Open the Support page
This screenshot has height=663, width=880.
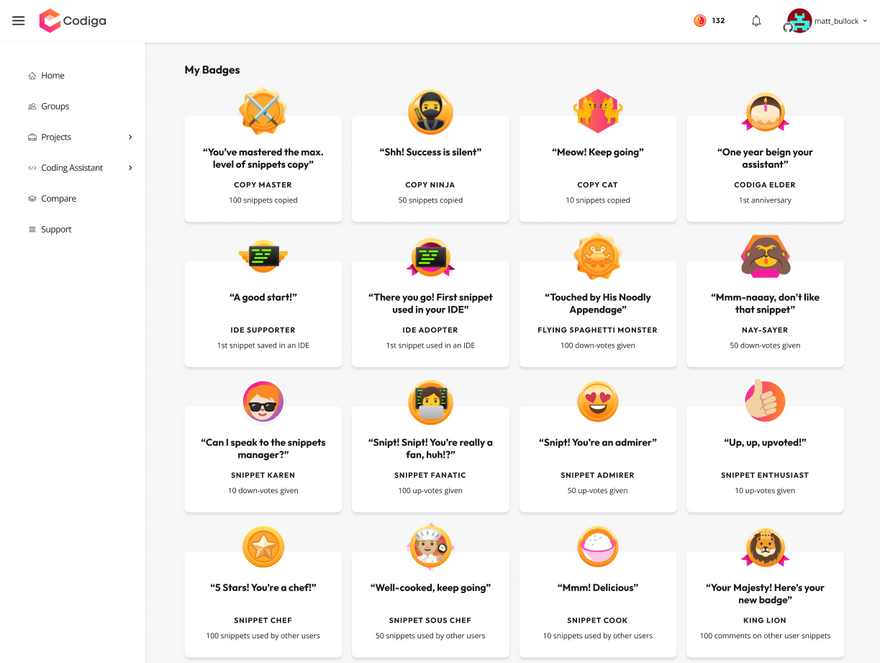[x=56, y=229]
